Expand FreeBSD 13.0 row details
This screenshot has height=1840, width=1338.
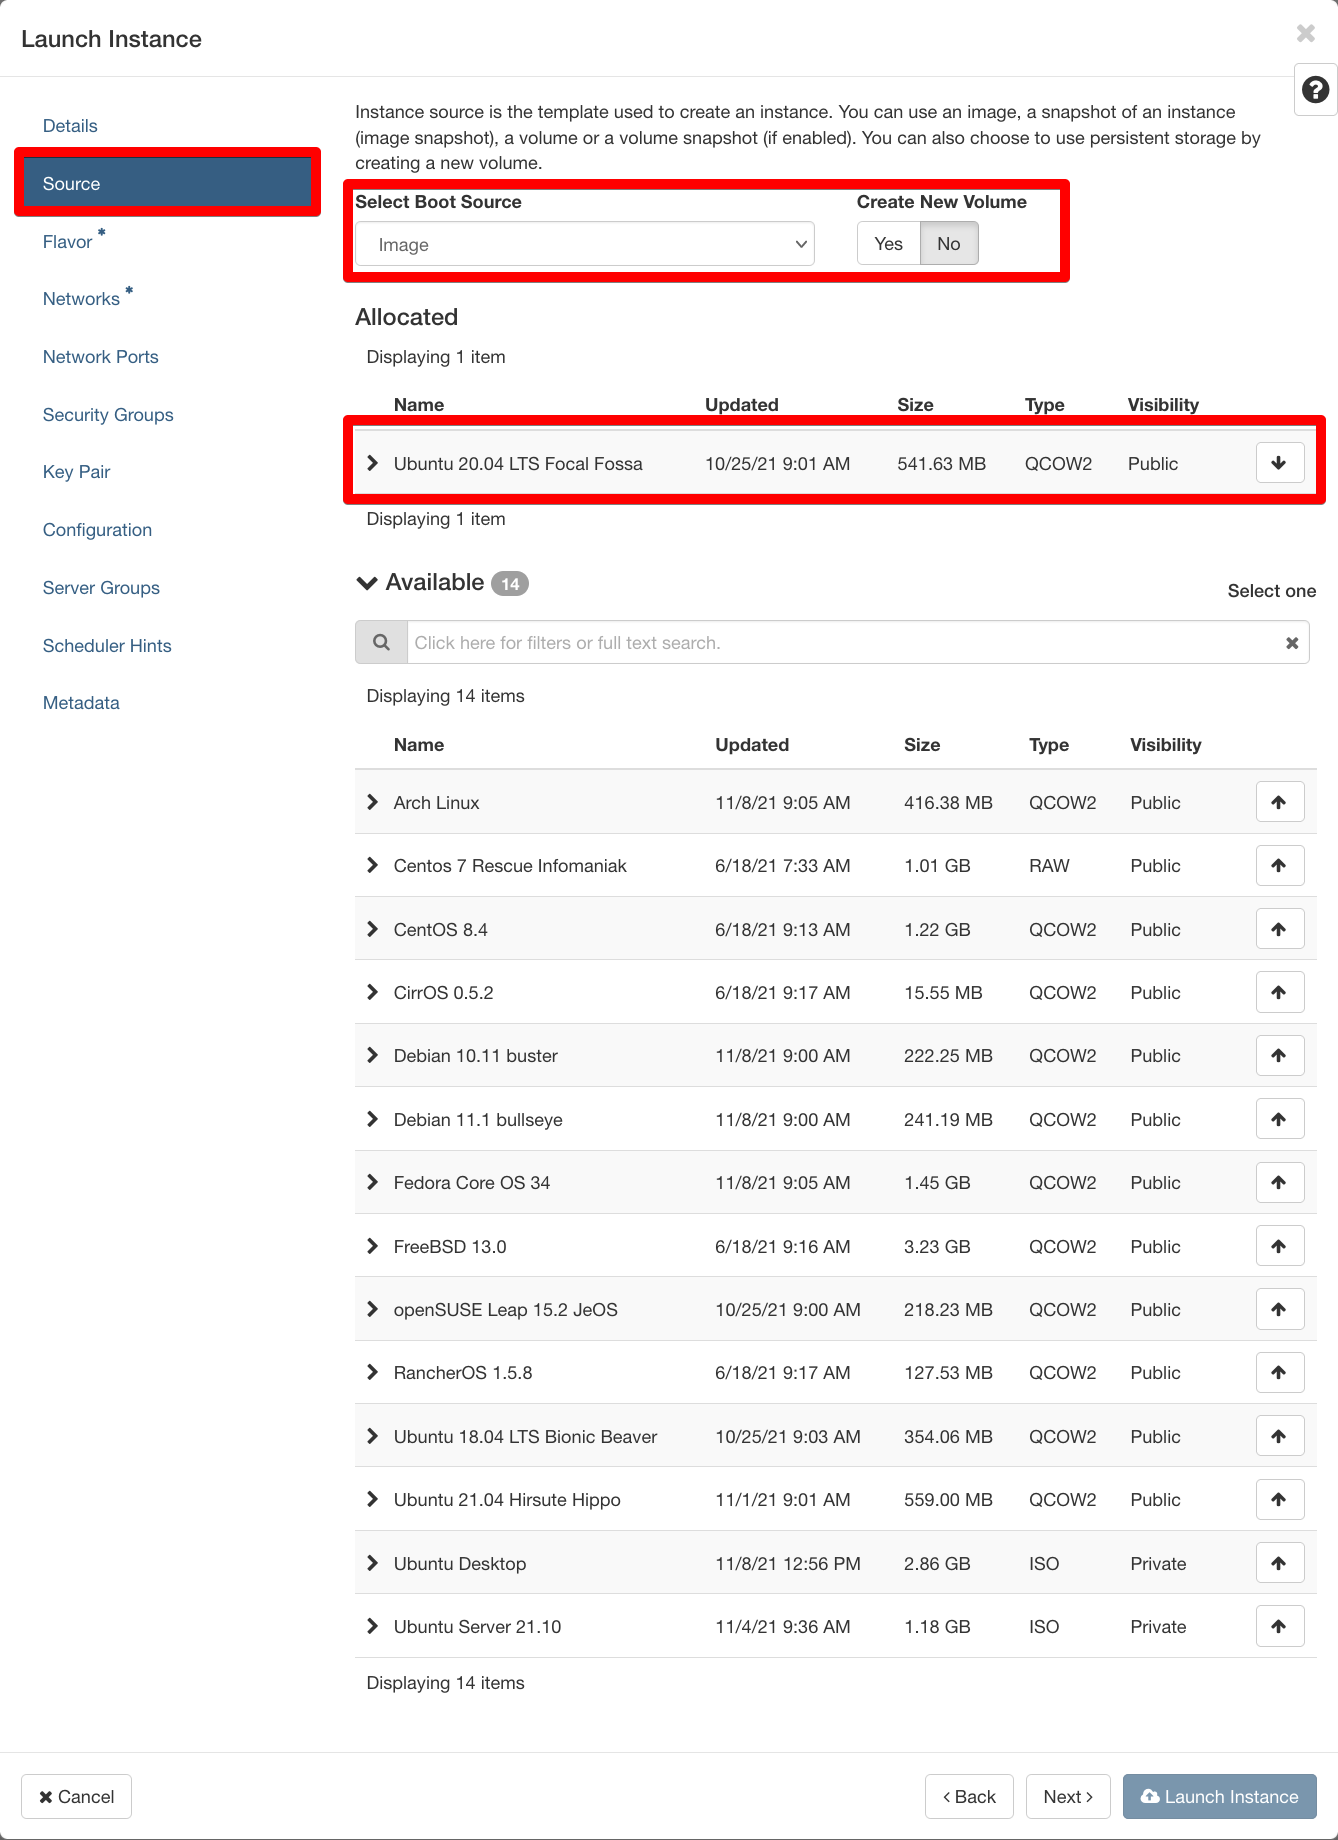click(373, 1246)
